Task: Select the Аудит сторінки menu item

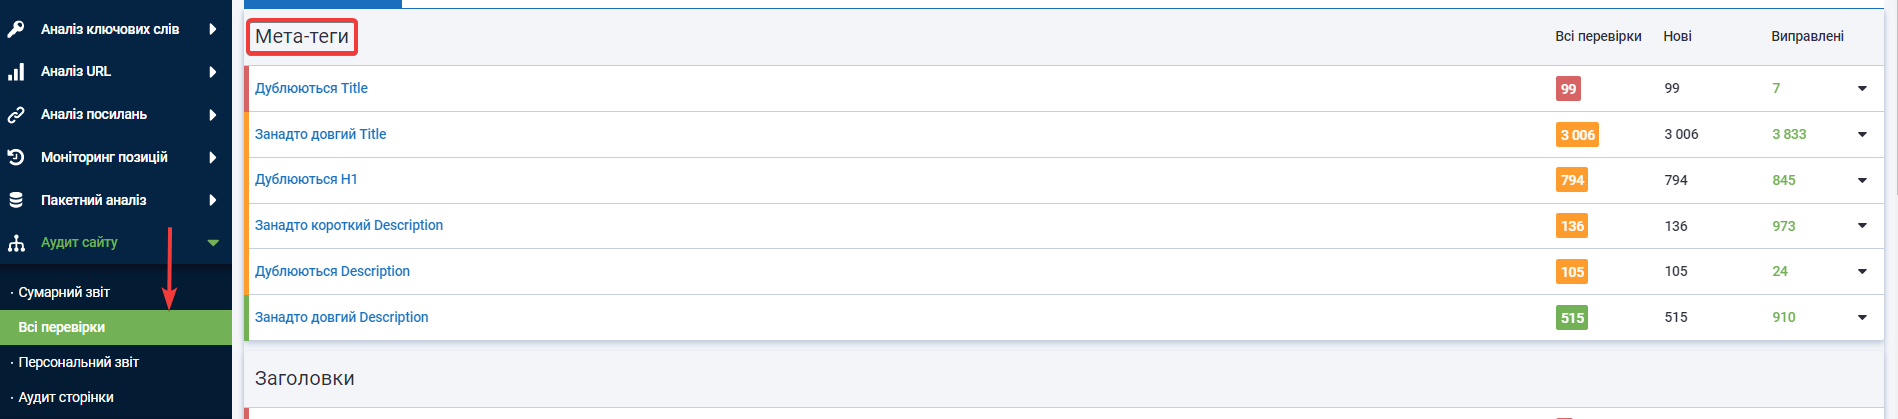Action: pos(66,397)
